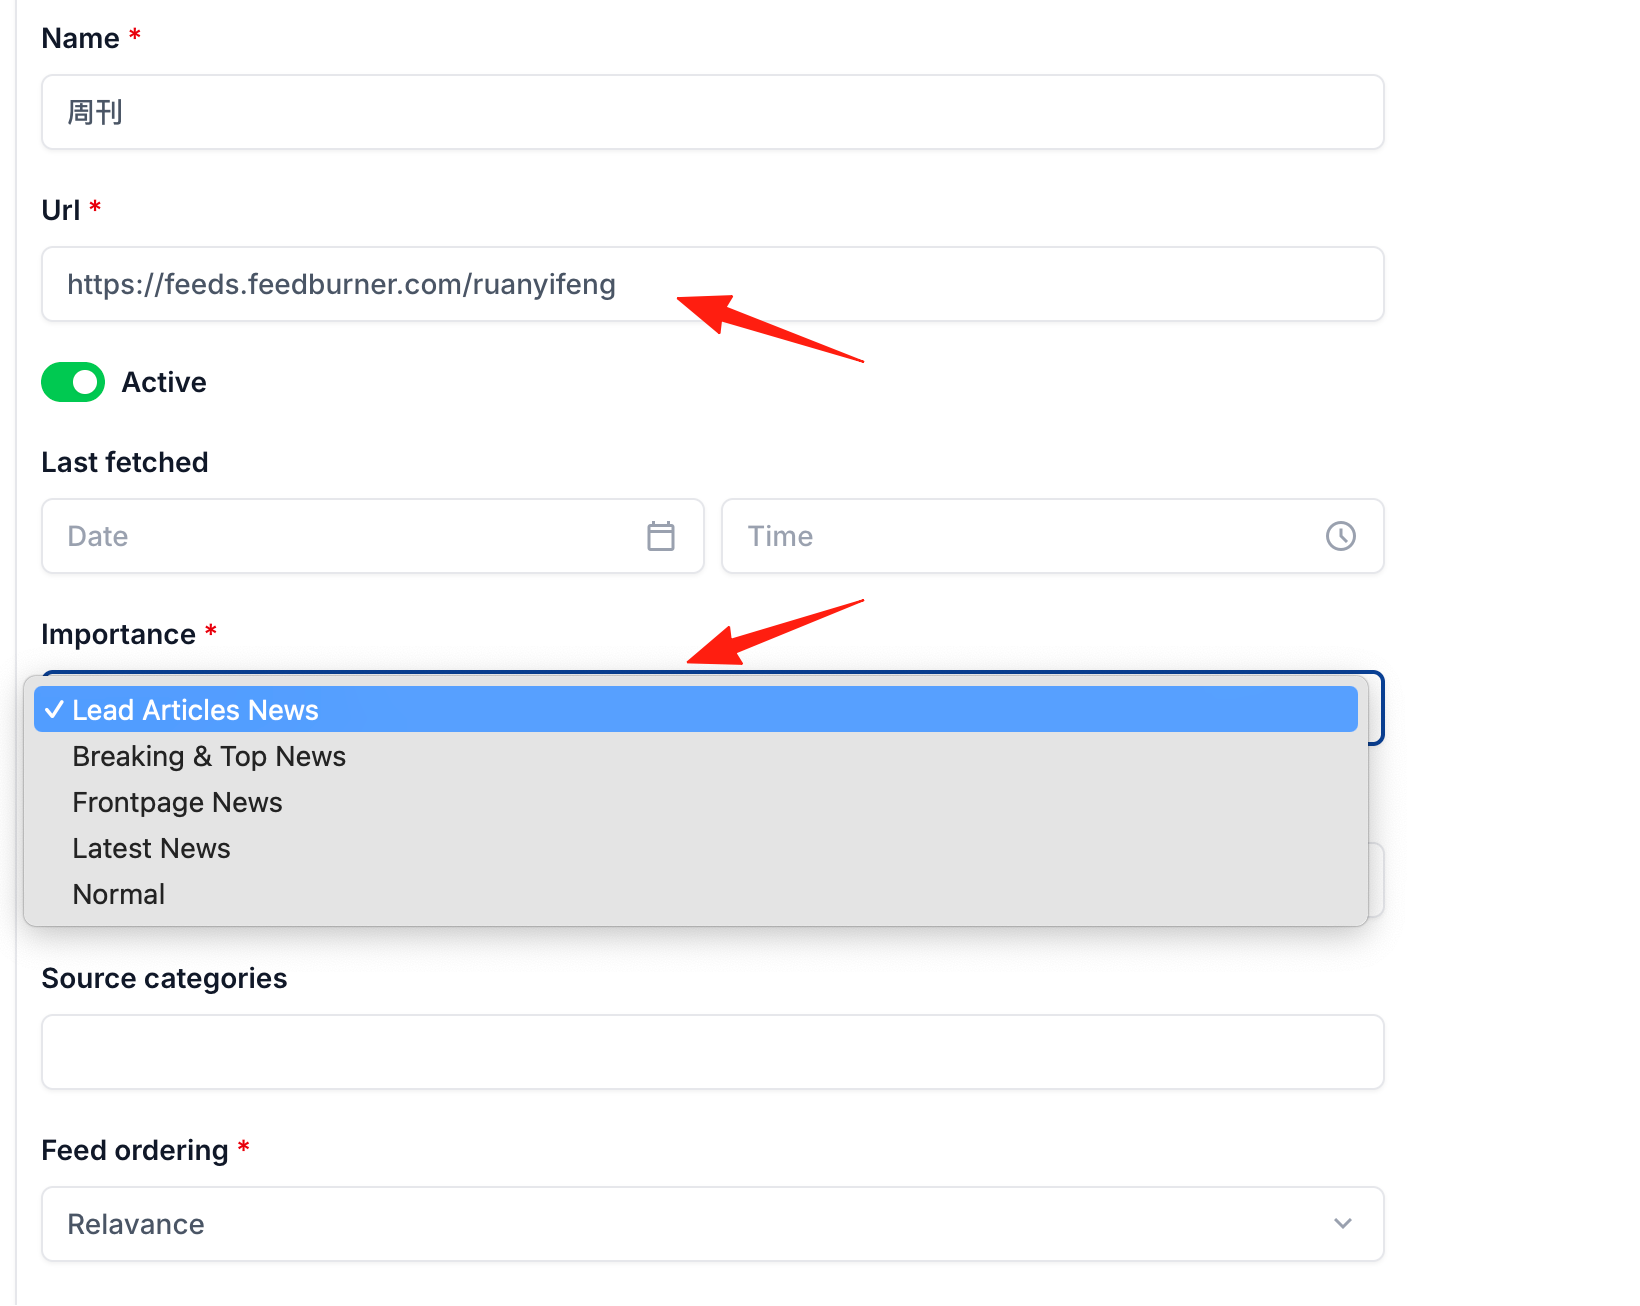The height and width of the screenshot is (1306, 1640).
Task: Select Lead Articles News option
Action: point(696,709)
